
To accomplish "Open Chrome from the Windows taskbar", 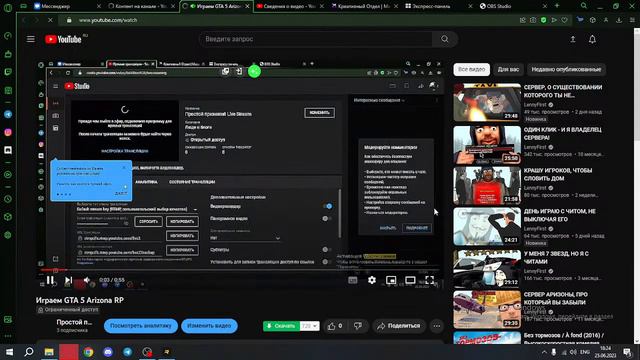I will coord(88,351).
